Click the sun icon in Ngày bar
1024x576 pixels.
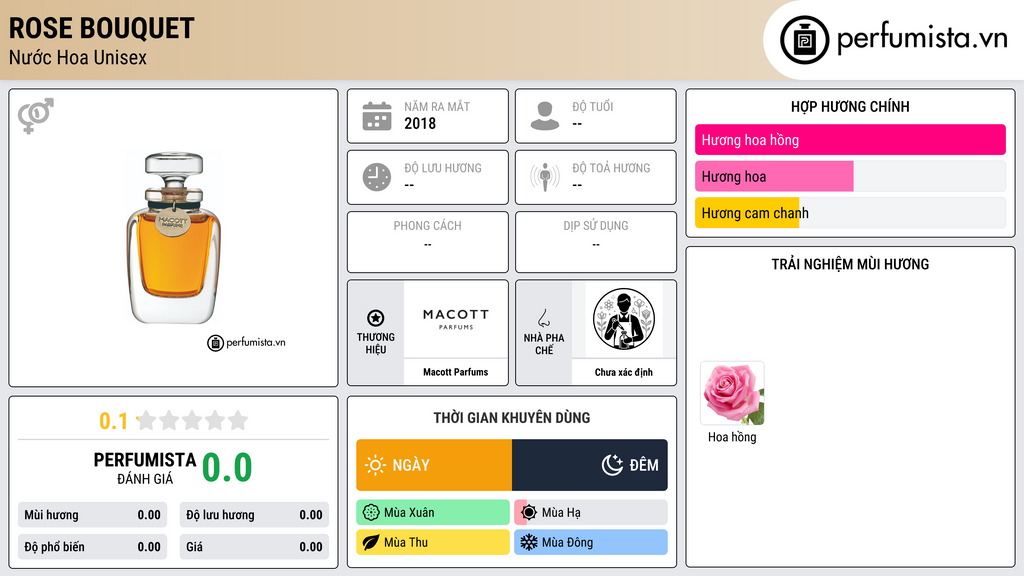point(375,465)
